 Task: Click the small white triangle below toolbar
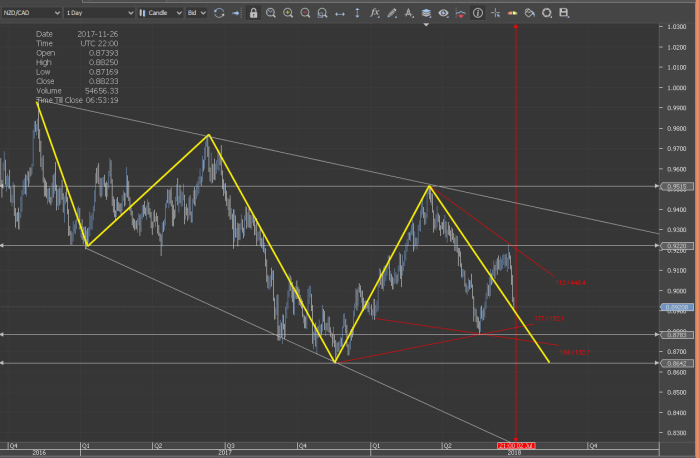click(426, 25)
